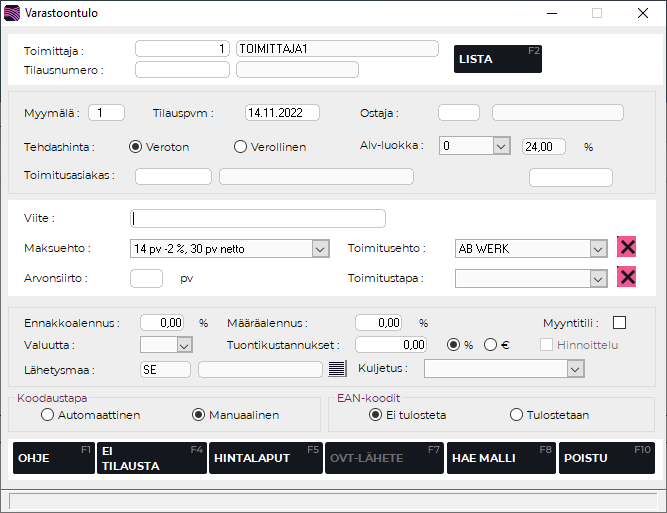Select Tulostetaan for EAN codes

pos(516,415)
